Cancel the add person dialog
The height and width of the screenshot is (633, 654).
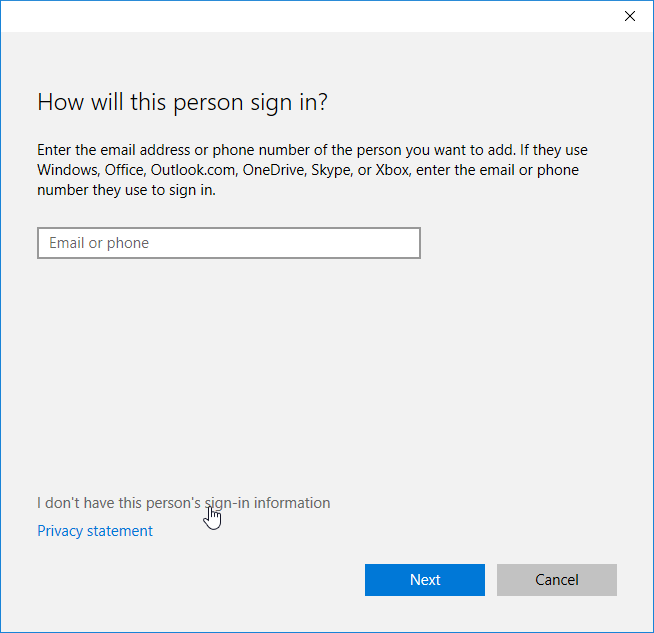556,580
